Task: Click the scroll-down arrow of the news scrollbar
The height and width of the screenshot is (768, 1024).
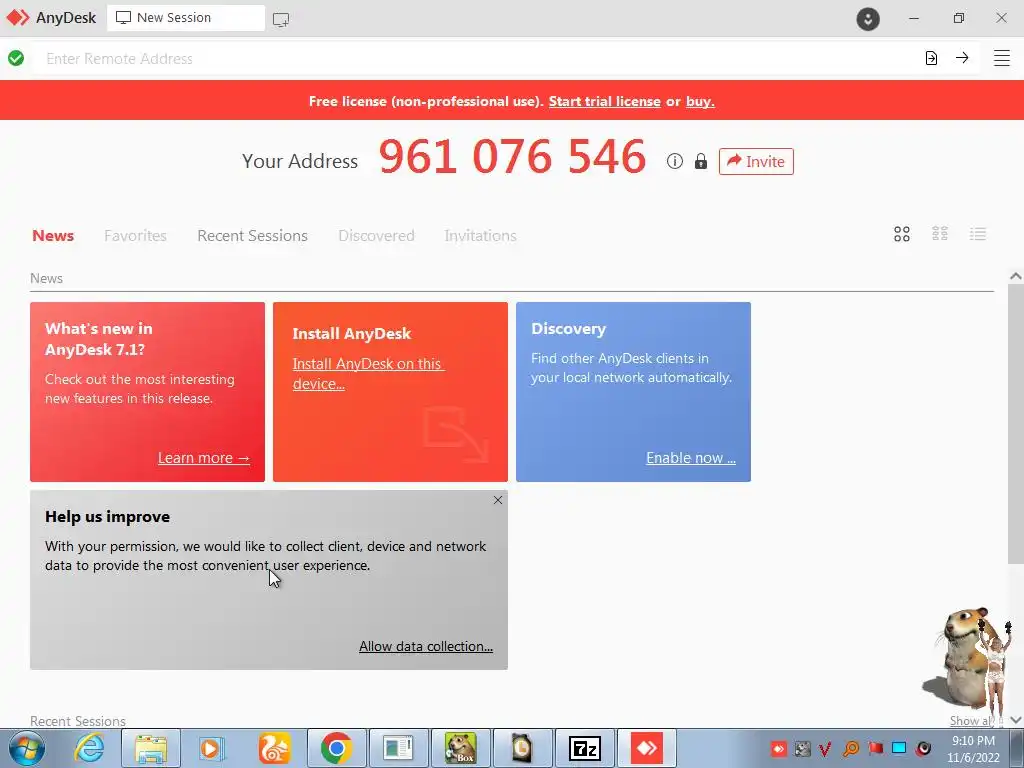Action: (1016, 720)
